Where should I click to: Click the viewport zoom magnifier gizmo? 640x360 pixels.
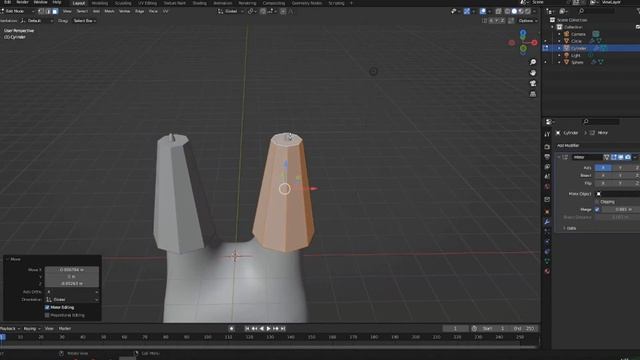point(533,62)
